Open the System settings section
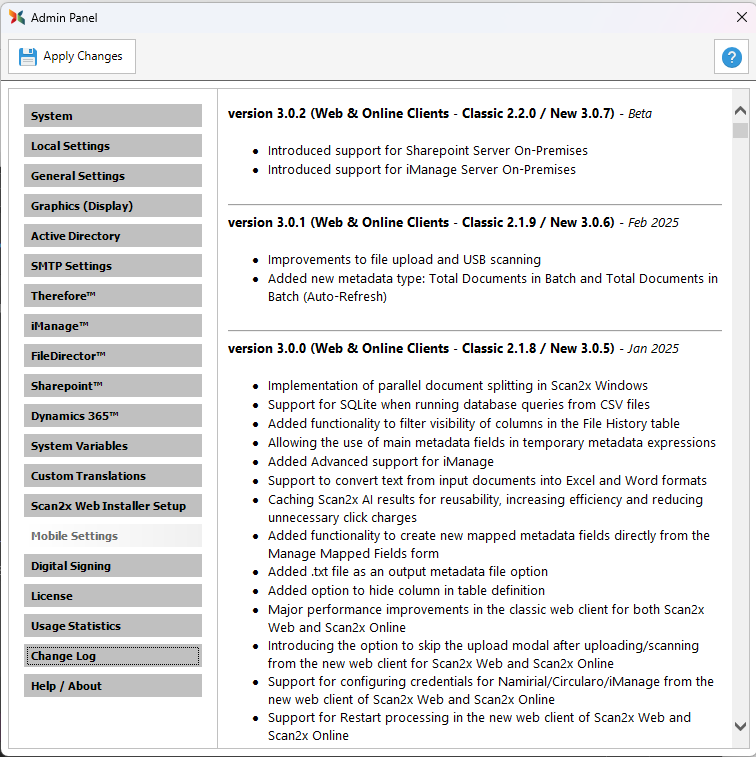756x757 pixels. (x=112, y=116)
